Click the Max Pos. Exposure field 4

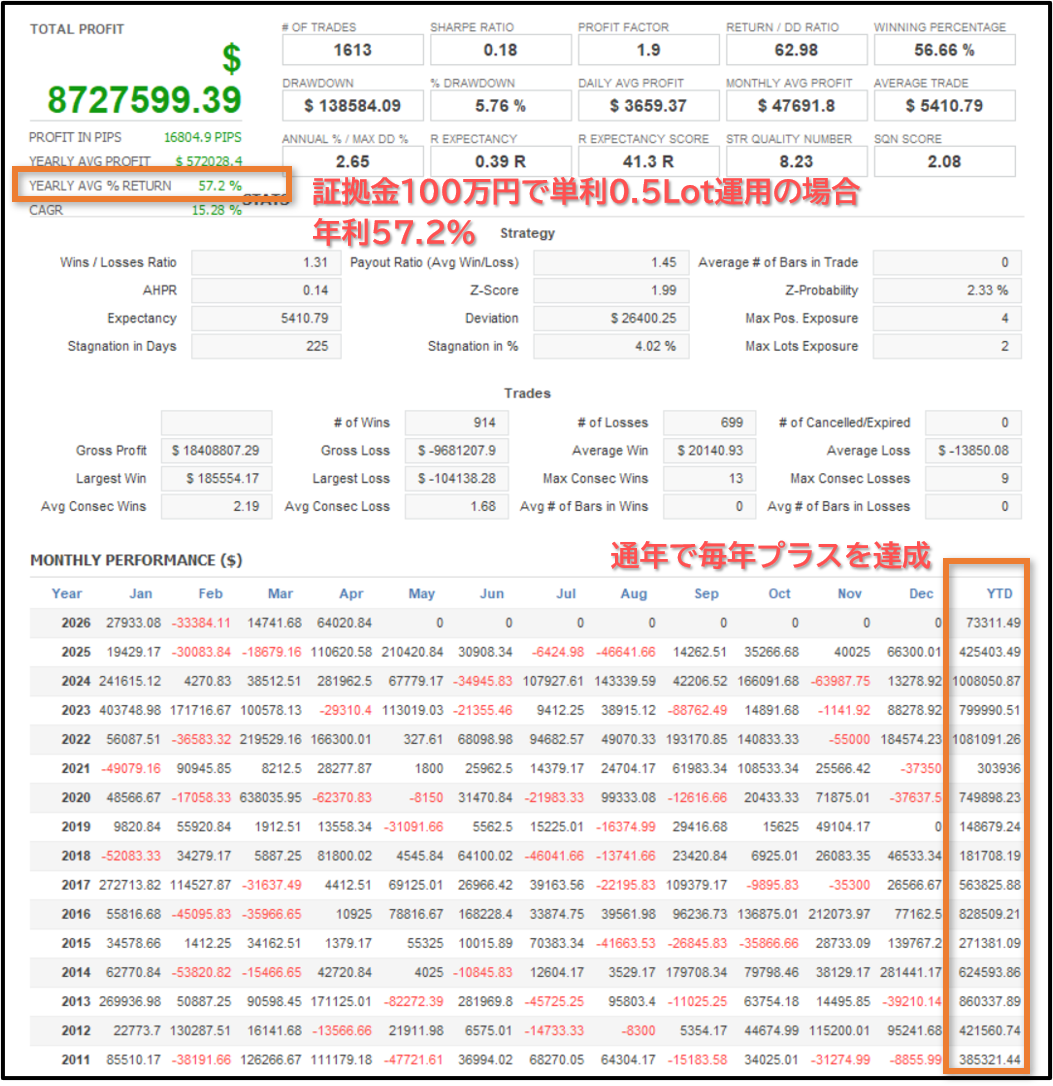pos(946,319)
